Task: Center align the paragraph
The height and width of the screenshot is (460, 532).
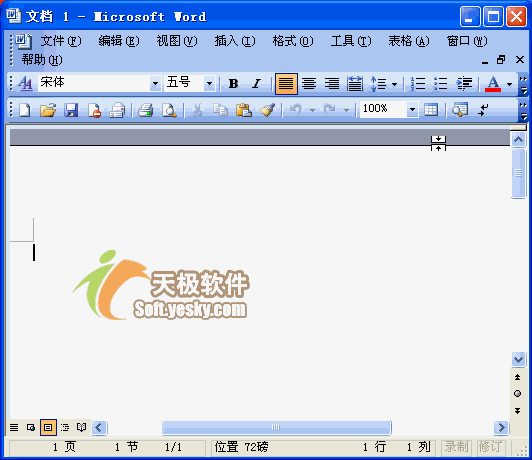Action: pyautogui.click(x=309, y=83)
